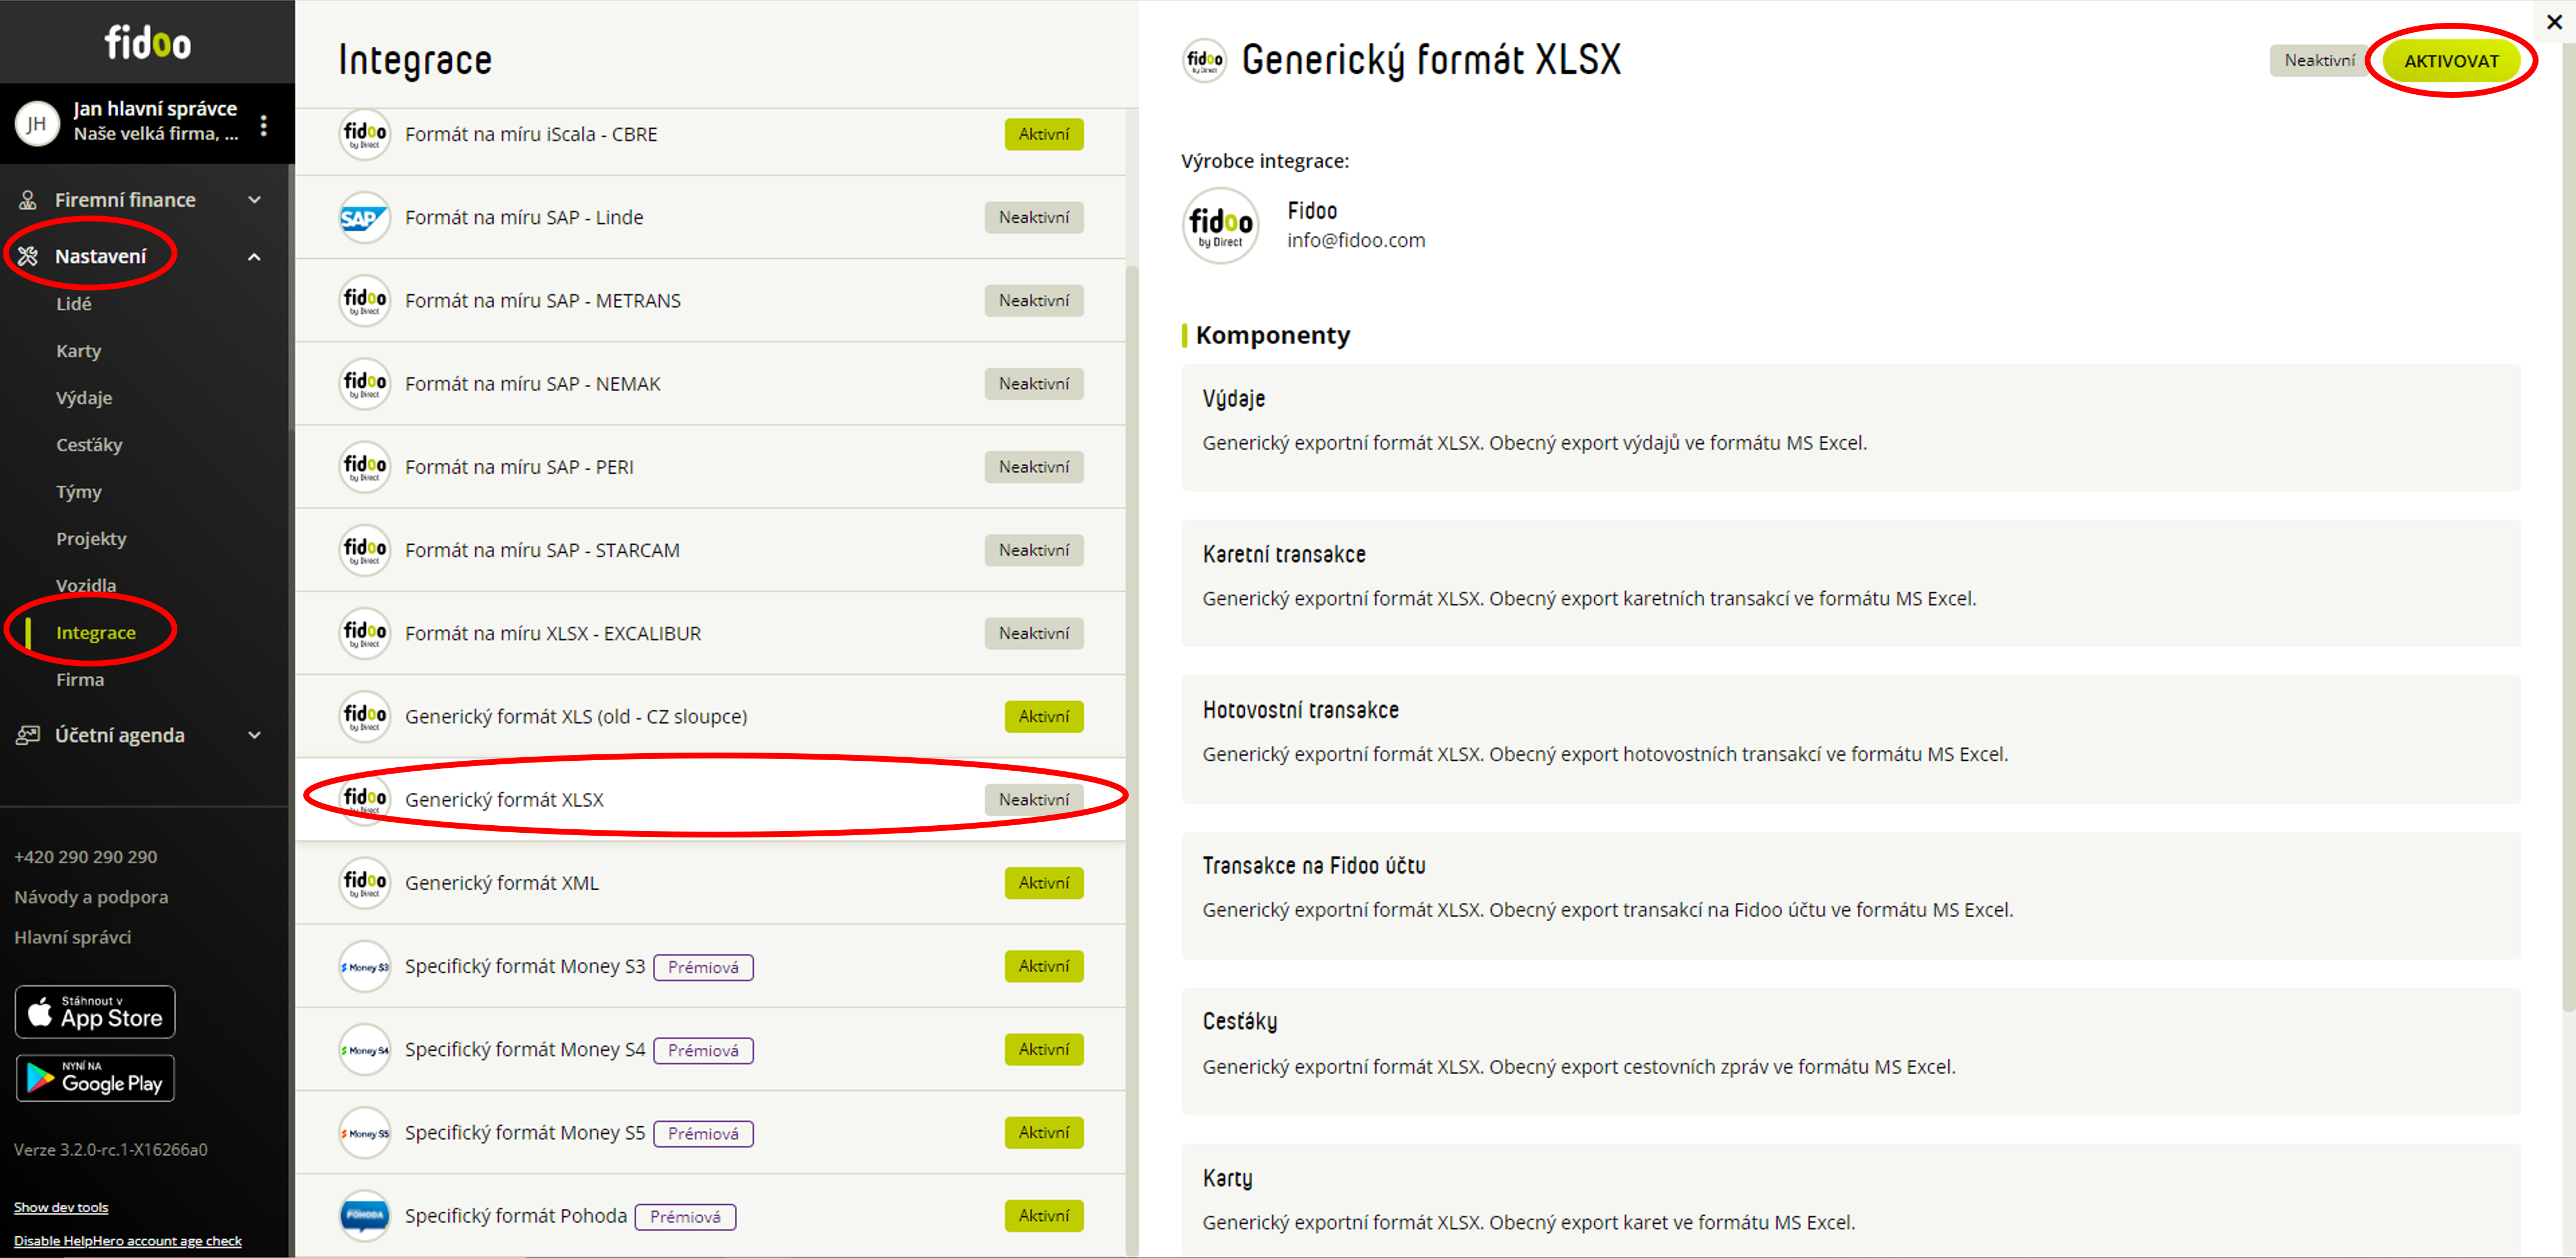Click Hlavní správci link

[72, 937]
